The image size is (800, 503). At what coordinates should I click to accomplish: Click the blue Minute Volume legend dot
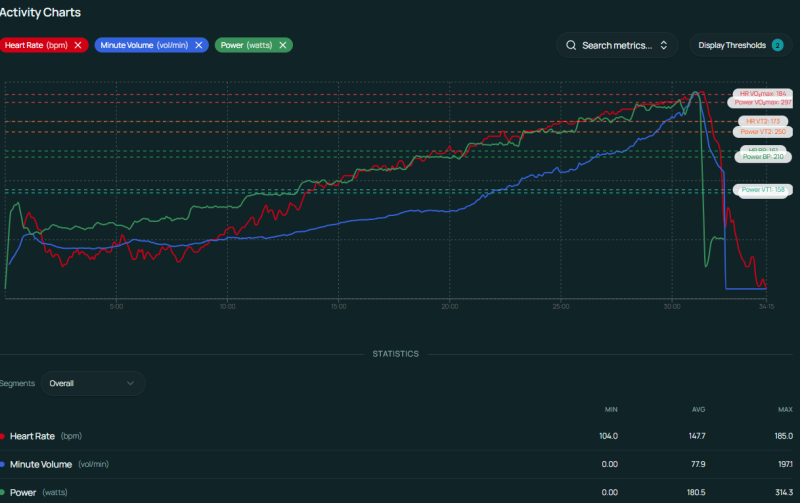pyautogui.click(x=2, y=464)
